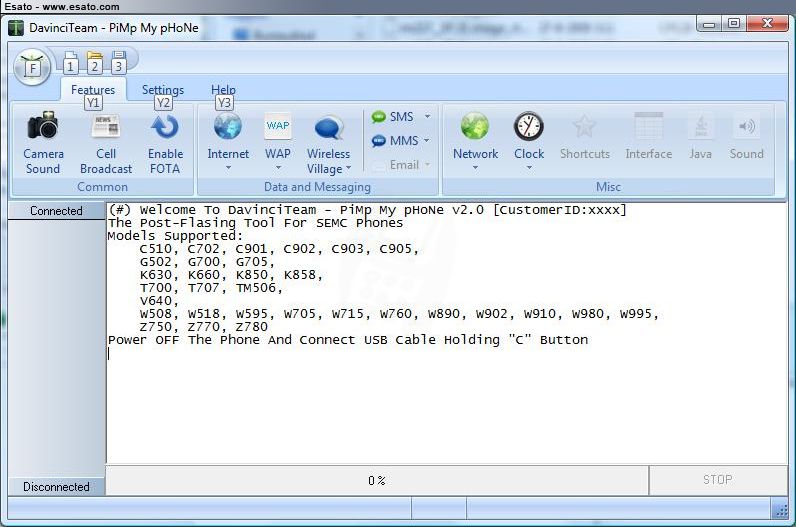Click the "Power OFF The Phone" instruction line
The height and width of the screenshot is (527, 796).
(x=348, y=340)
